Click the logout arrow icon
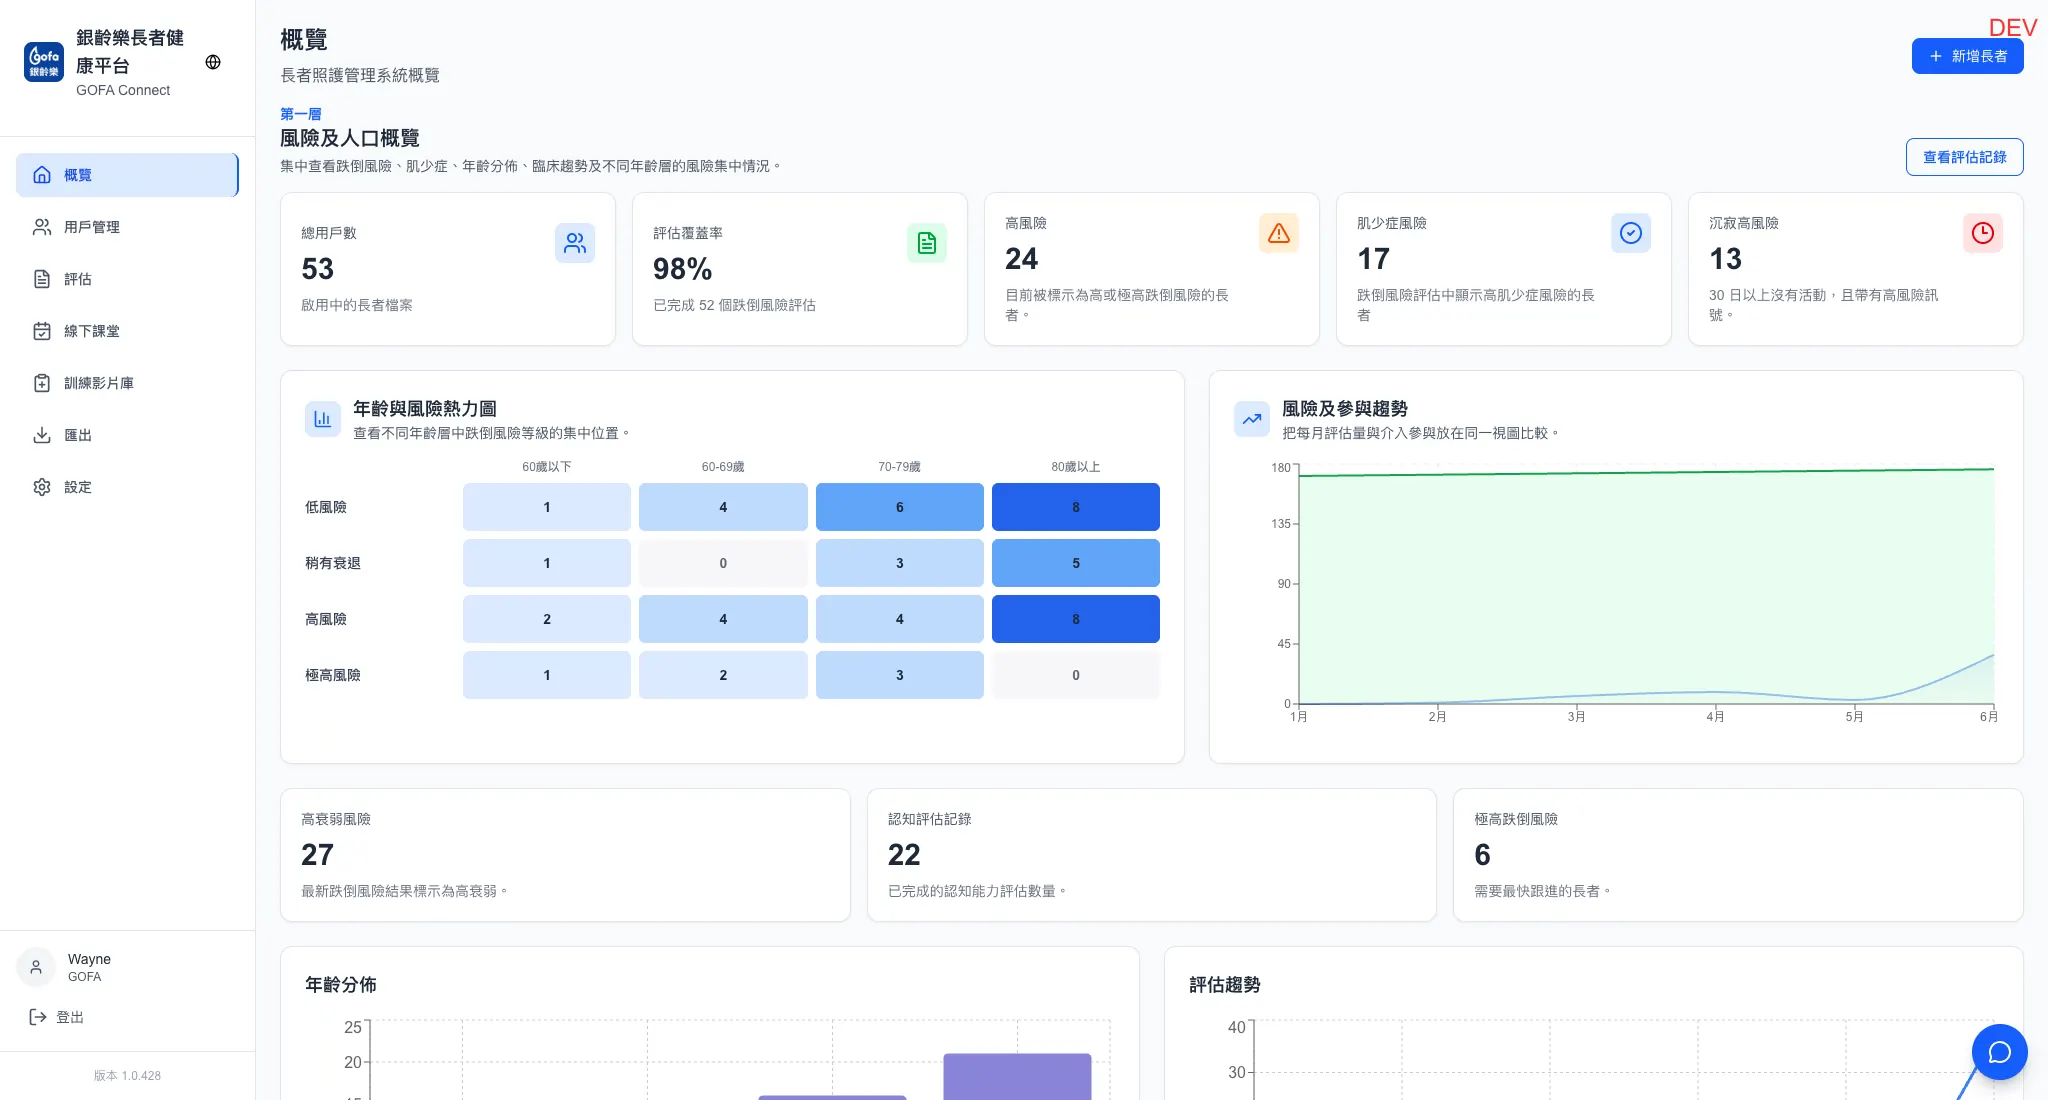 (x=38, y=1017)
